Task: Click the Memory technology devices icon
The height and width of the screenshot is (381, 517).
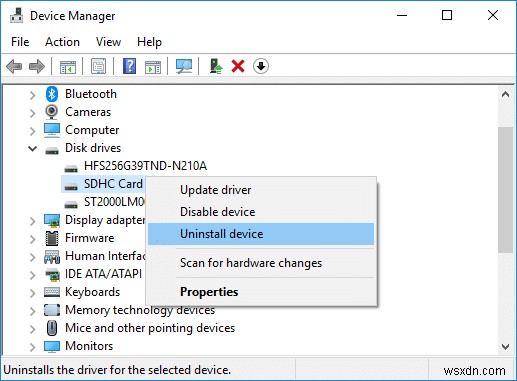Action: click(x=52, y=310)
